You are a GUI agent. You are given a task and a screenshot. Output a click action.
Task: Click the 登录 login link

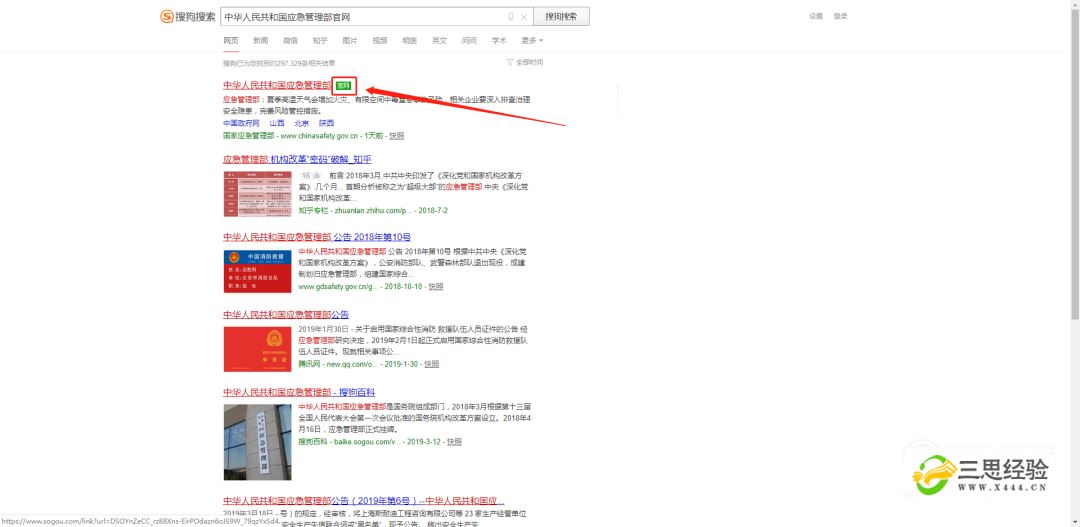pyautogui.click(x=841, y=16)
